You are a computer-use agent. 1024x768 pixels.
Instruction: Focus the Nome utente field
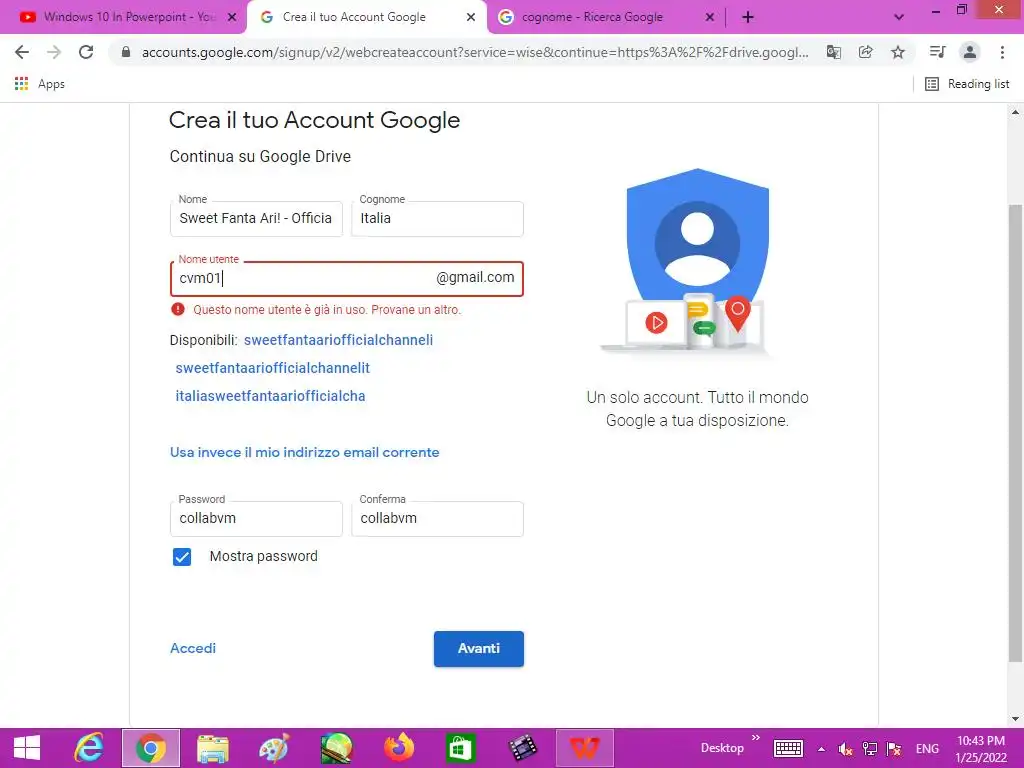[x=347, y=279]
